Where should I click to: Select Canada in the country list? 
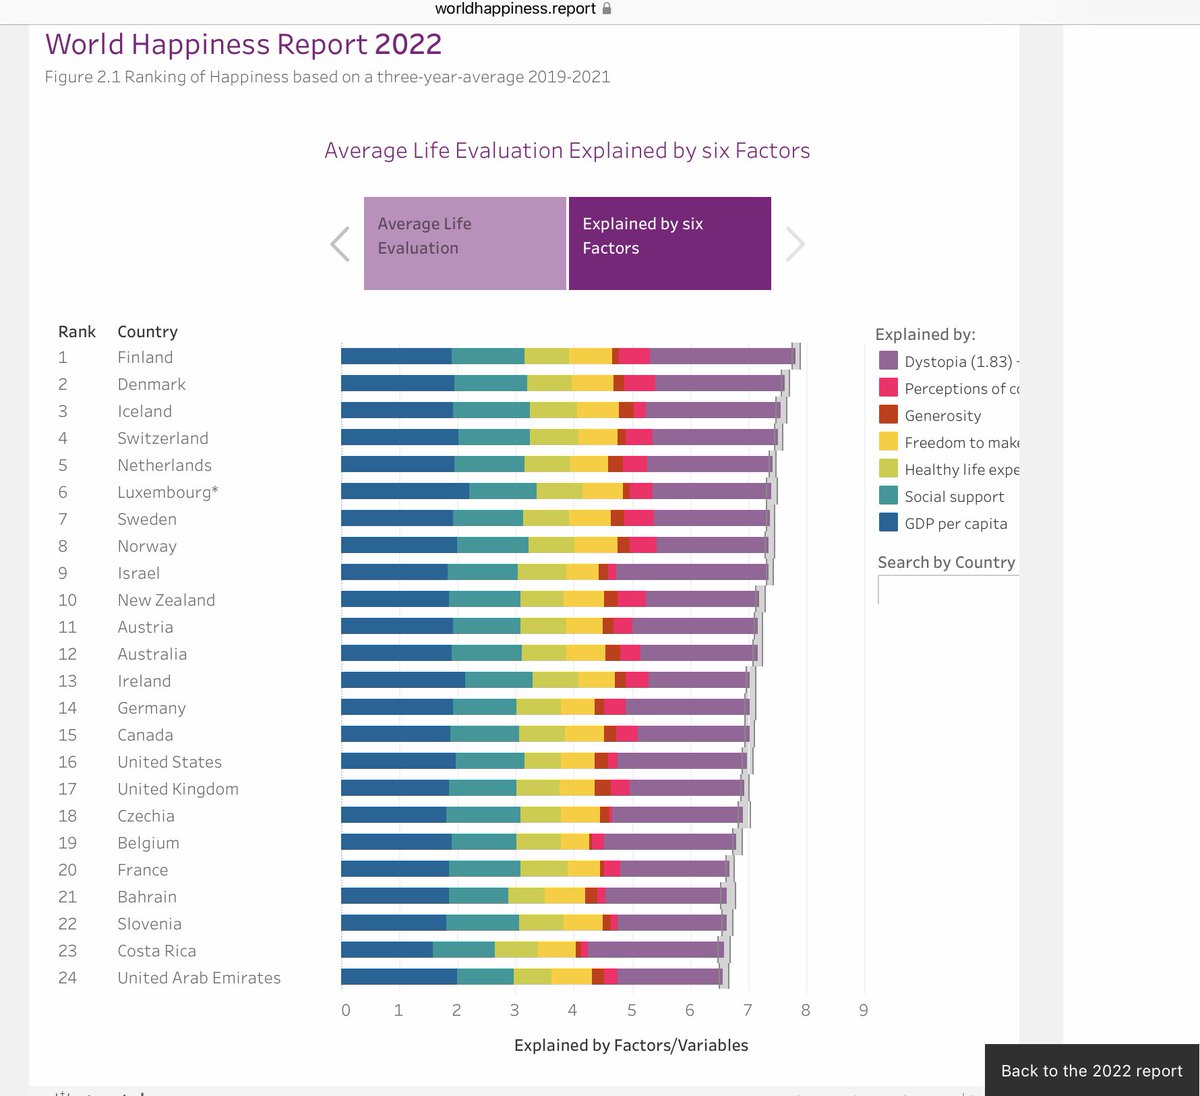click(x=145, y=735)
